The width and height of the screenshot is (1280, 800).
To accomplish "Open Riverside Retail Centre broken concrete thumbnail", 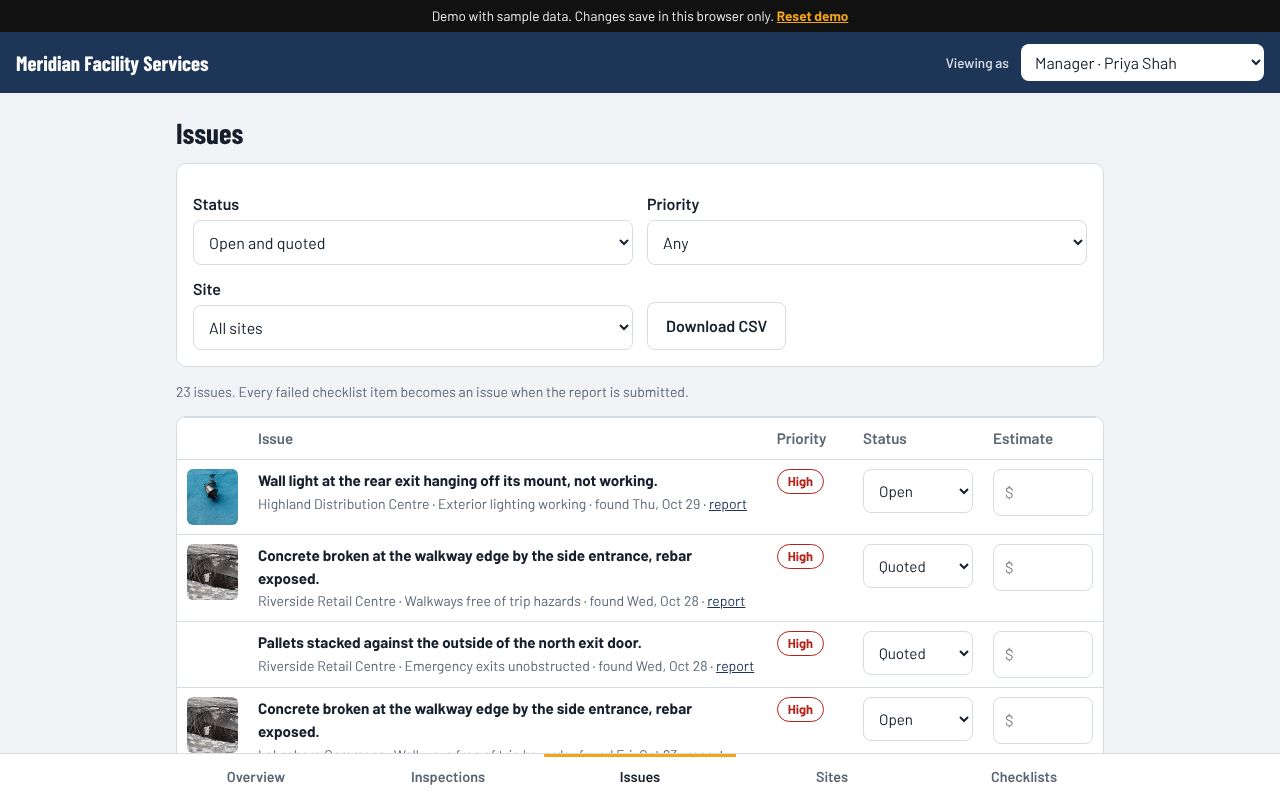I will click(212, 572).
